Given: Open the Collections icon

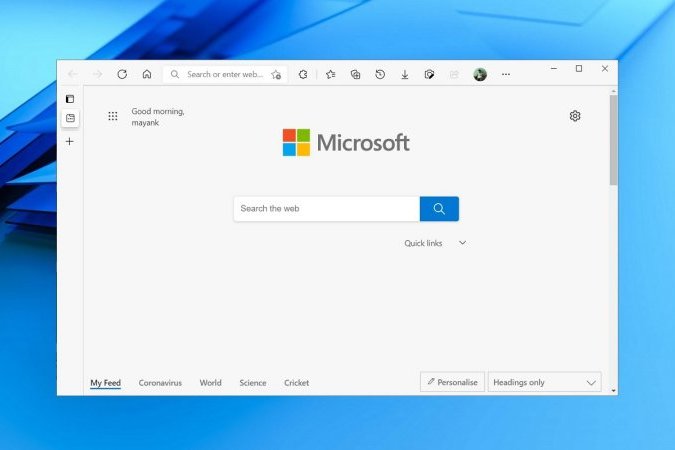Looking at the screenshot, I should click(355, 74).
